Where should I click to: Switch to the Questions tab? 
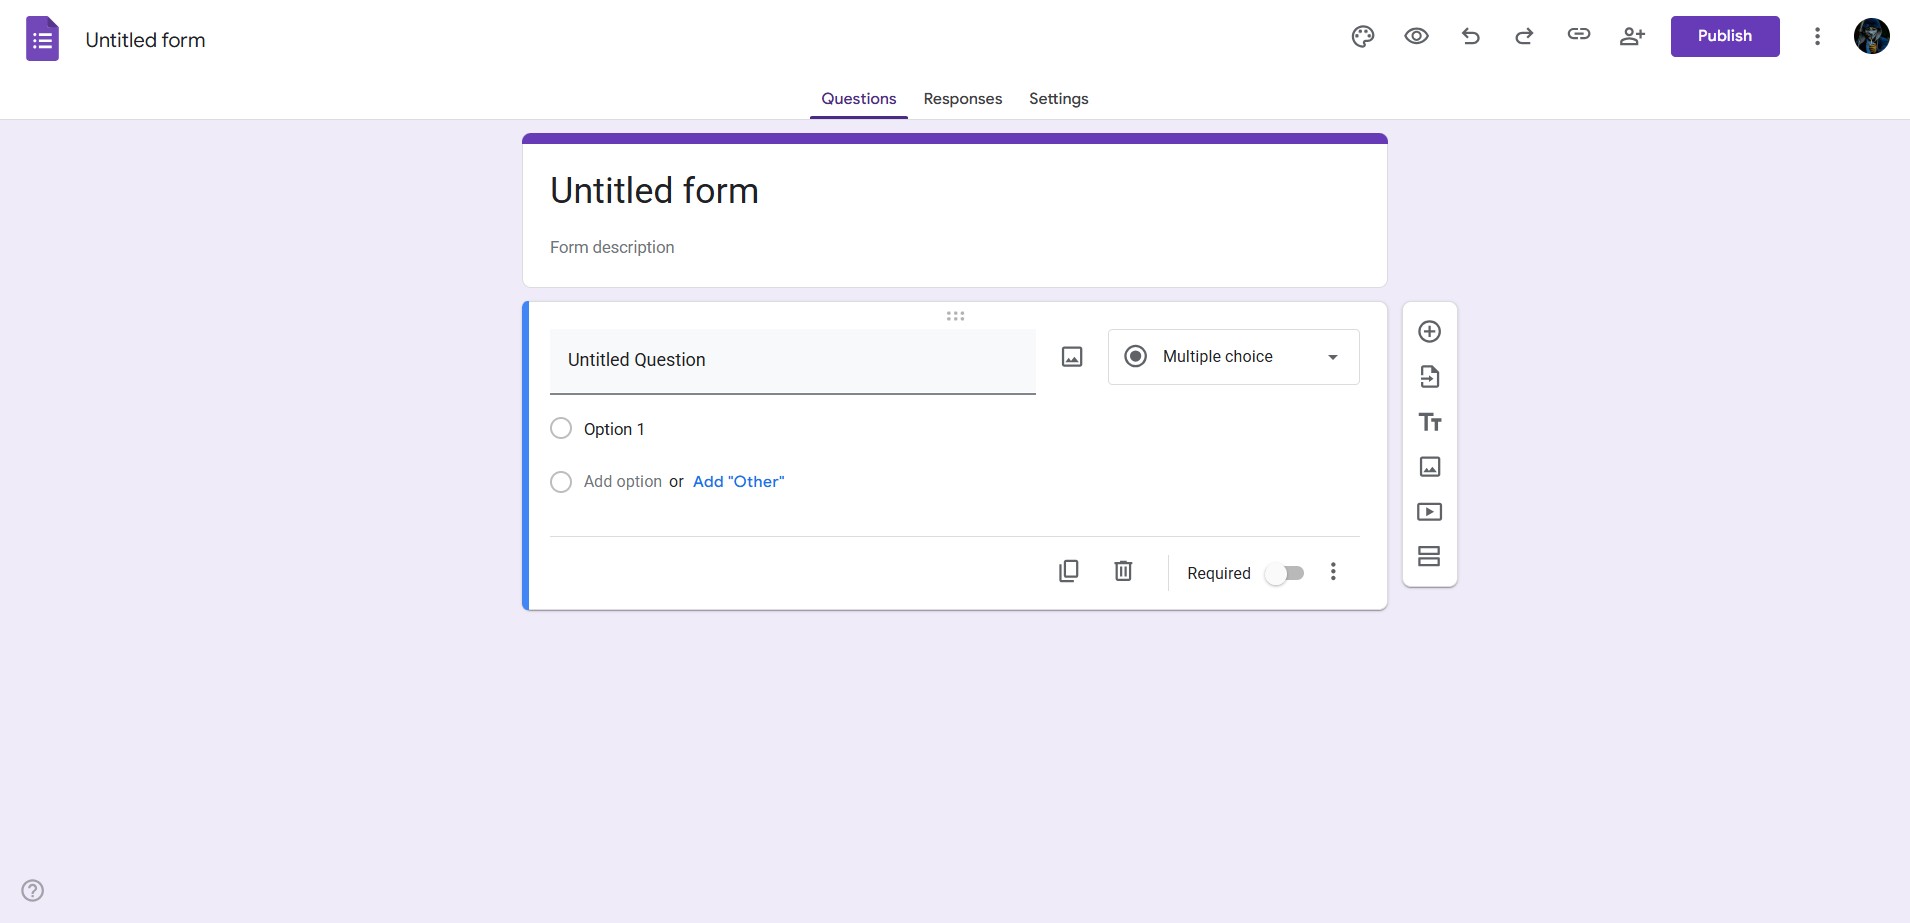click(859, 99)
